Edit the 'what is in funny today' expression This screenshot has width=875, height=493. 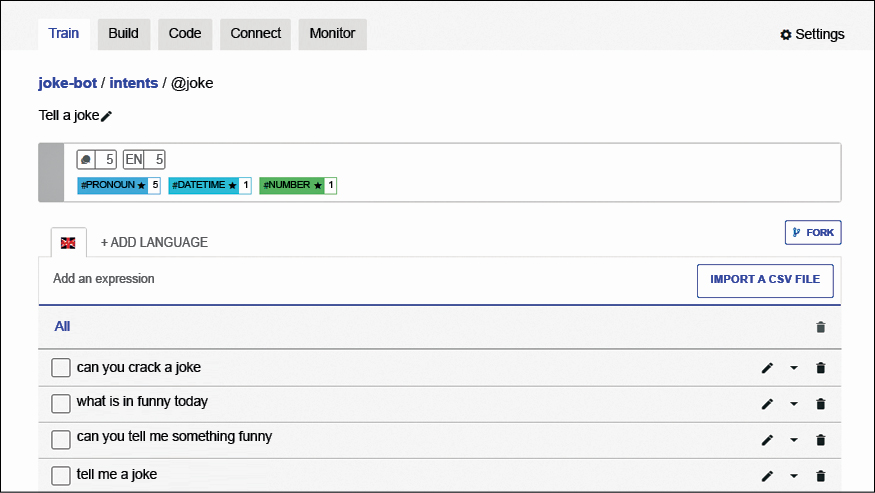pyautogui.click(x=767, y=404)
